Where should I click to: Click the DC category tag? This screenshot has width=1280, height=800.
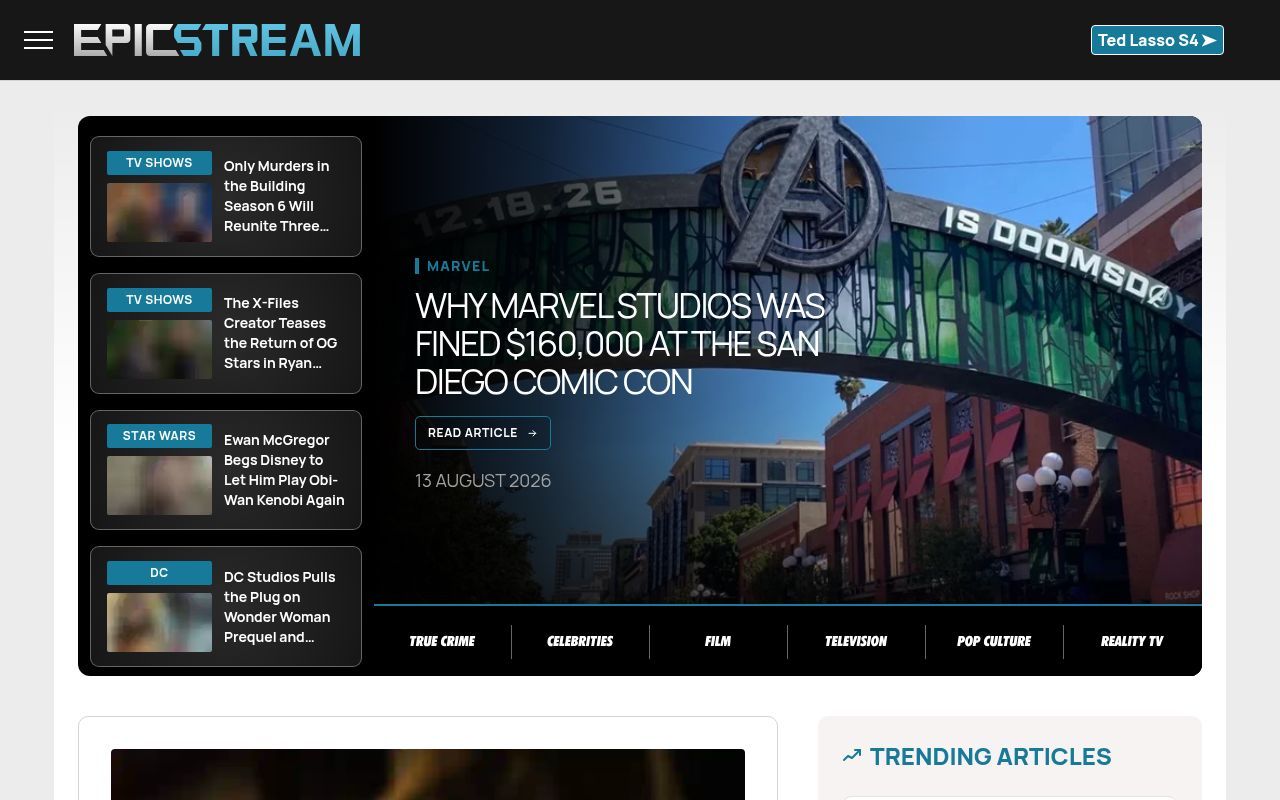pos(159,573)
